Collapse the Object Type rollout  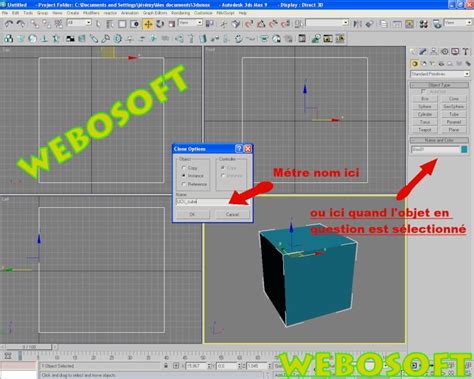pyautogui.click(x=439, y=85)
